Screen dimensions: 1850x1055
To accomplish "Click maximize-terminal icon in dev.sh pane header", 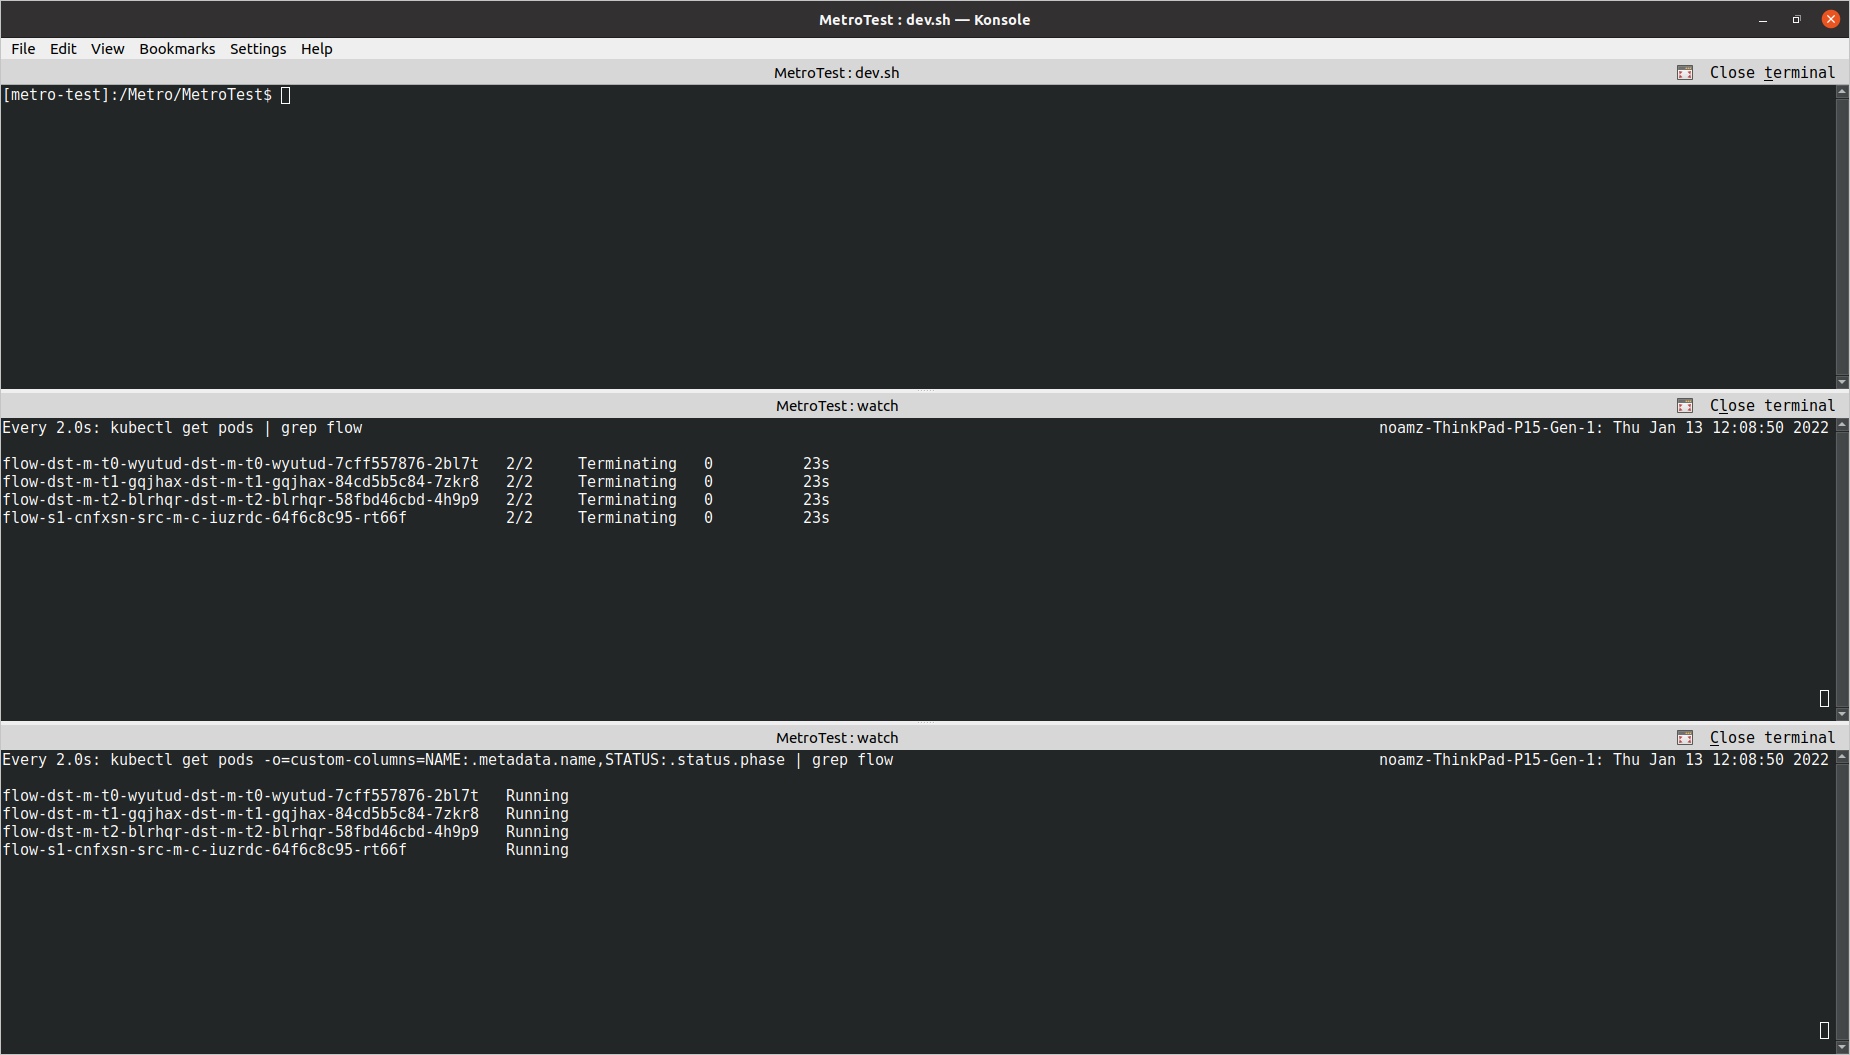I will (1685, 73).
